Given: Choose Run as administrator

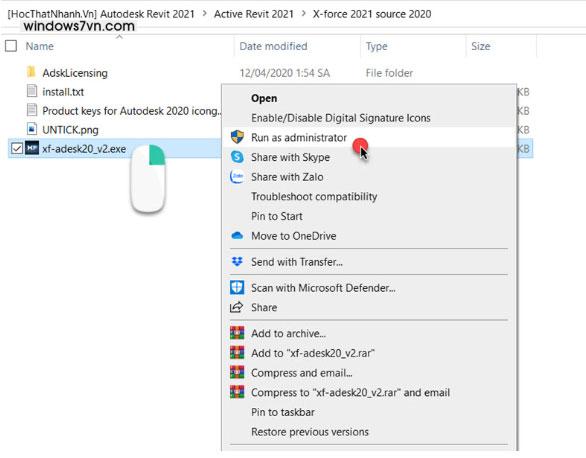Looking at the screenshot, I should point(299,137).
